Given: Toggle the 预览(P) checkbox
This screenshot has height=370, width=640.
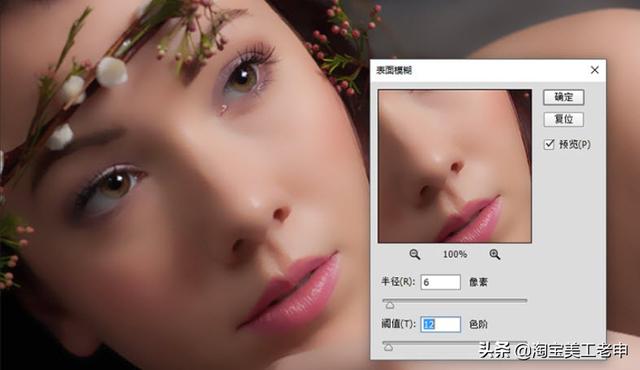Looking at the screenshot, I should tap(549, 144).
